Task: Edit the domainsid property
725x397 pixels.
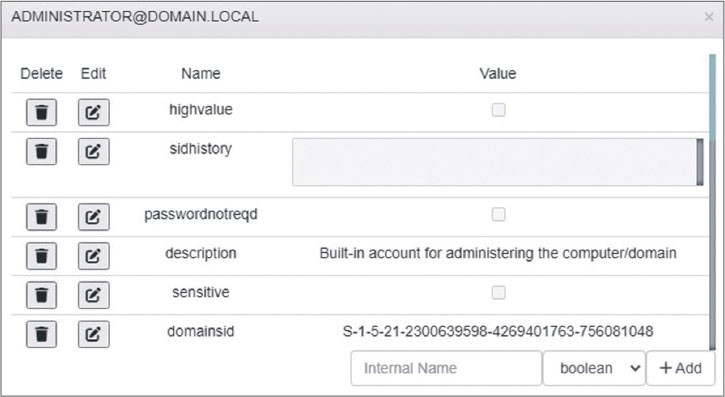Action: (x=93, y=334)
